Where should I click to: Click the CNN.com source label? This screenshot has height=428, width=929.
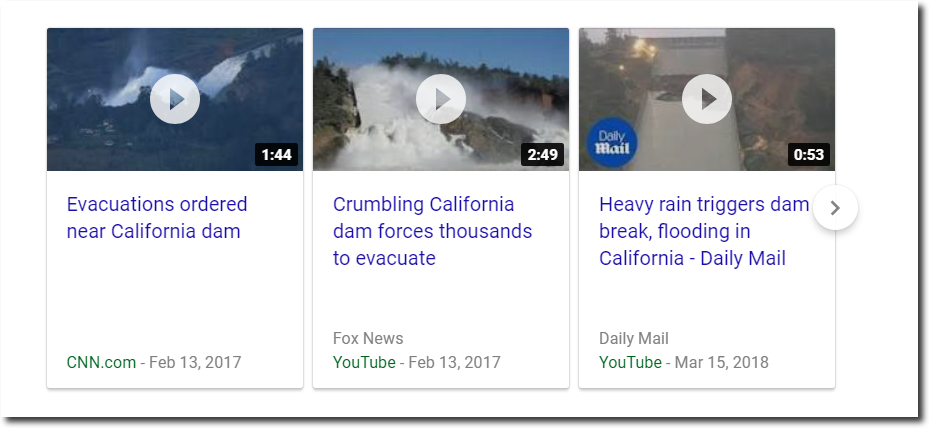click(101, 362)
